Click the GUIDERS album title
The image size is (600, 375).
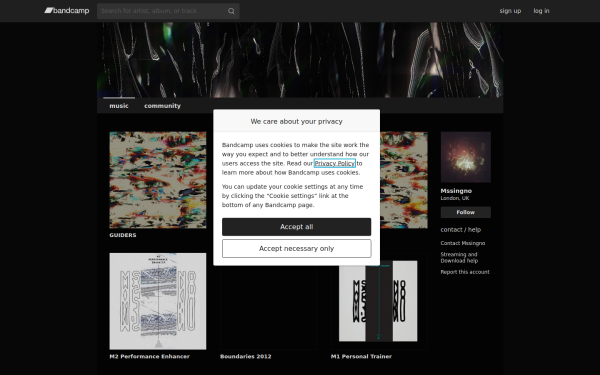[123, 235]
